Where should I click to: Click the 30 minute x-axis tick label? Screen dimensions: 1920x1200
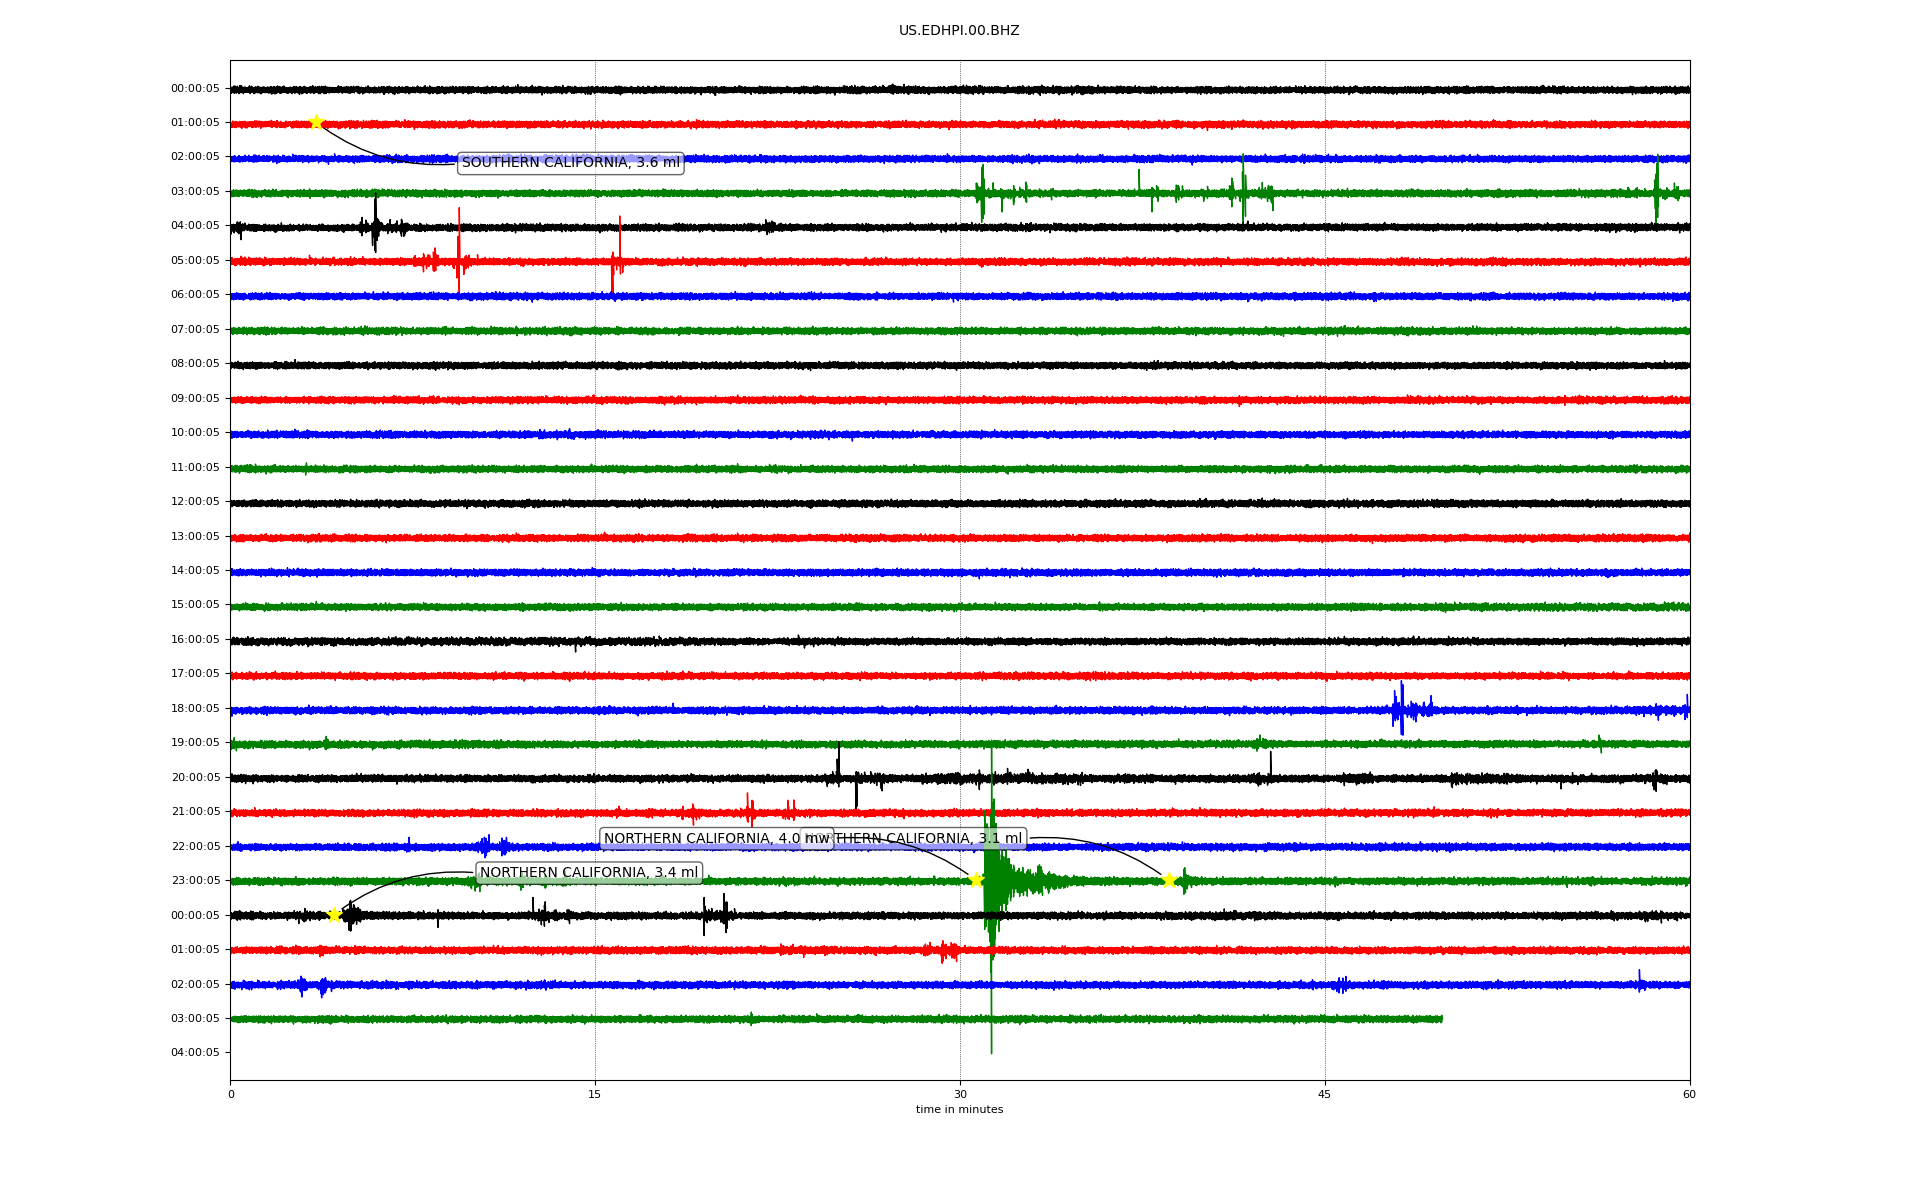point(960,1095)
